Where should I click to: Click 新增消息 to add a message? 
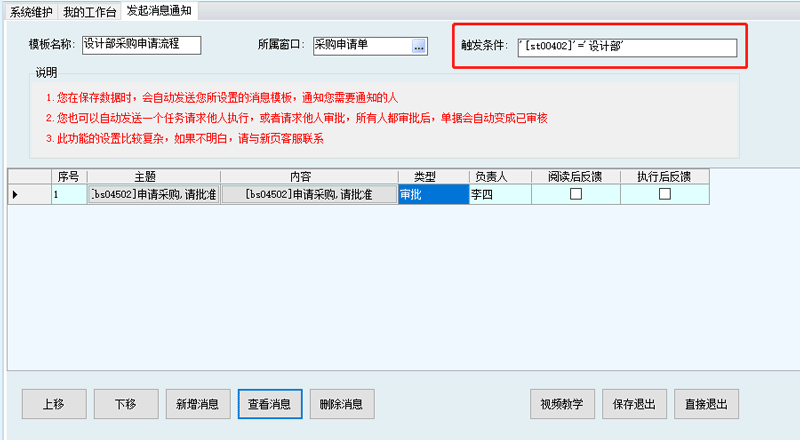tap(198, 404)
